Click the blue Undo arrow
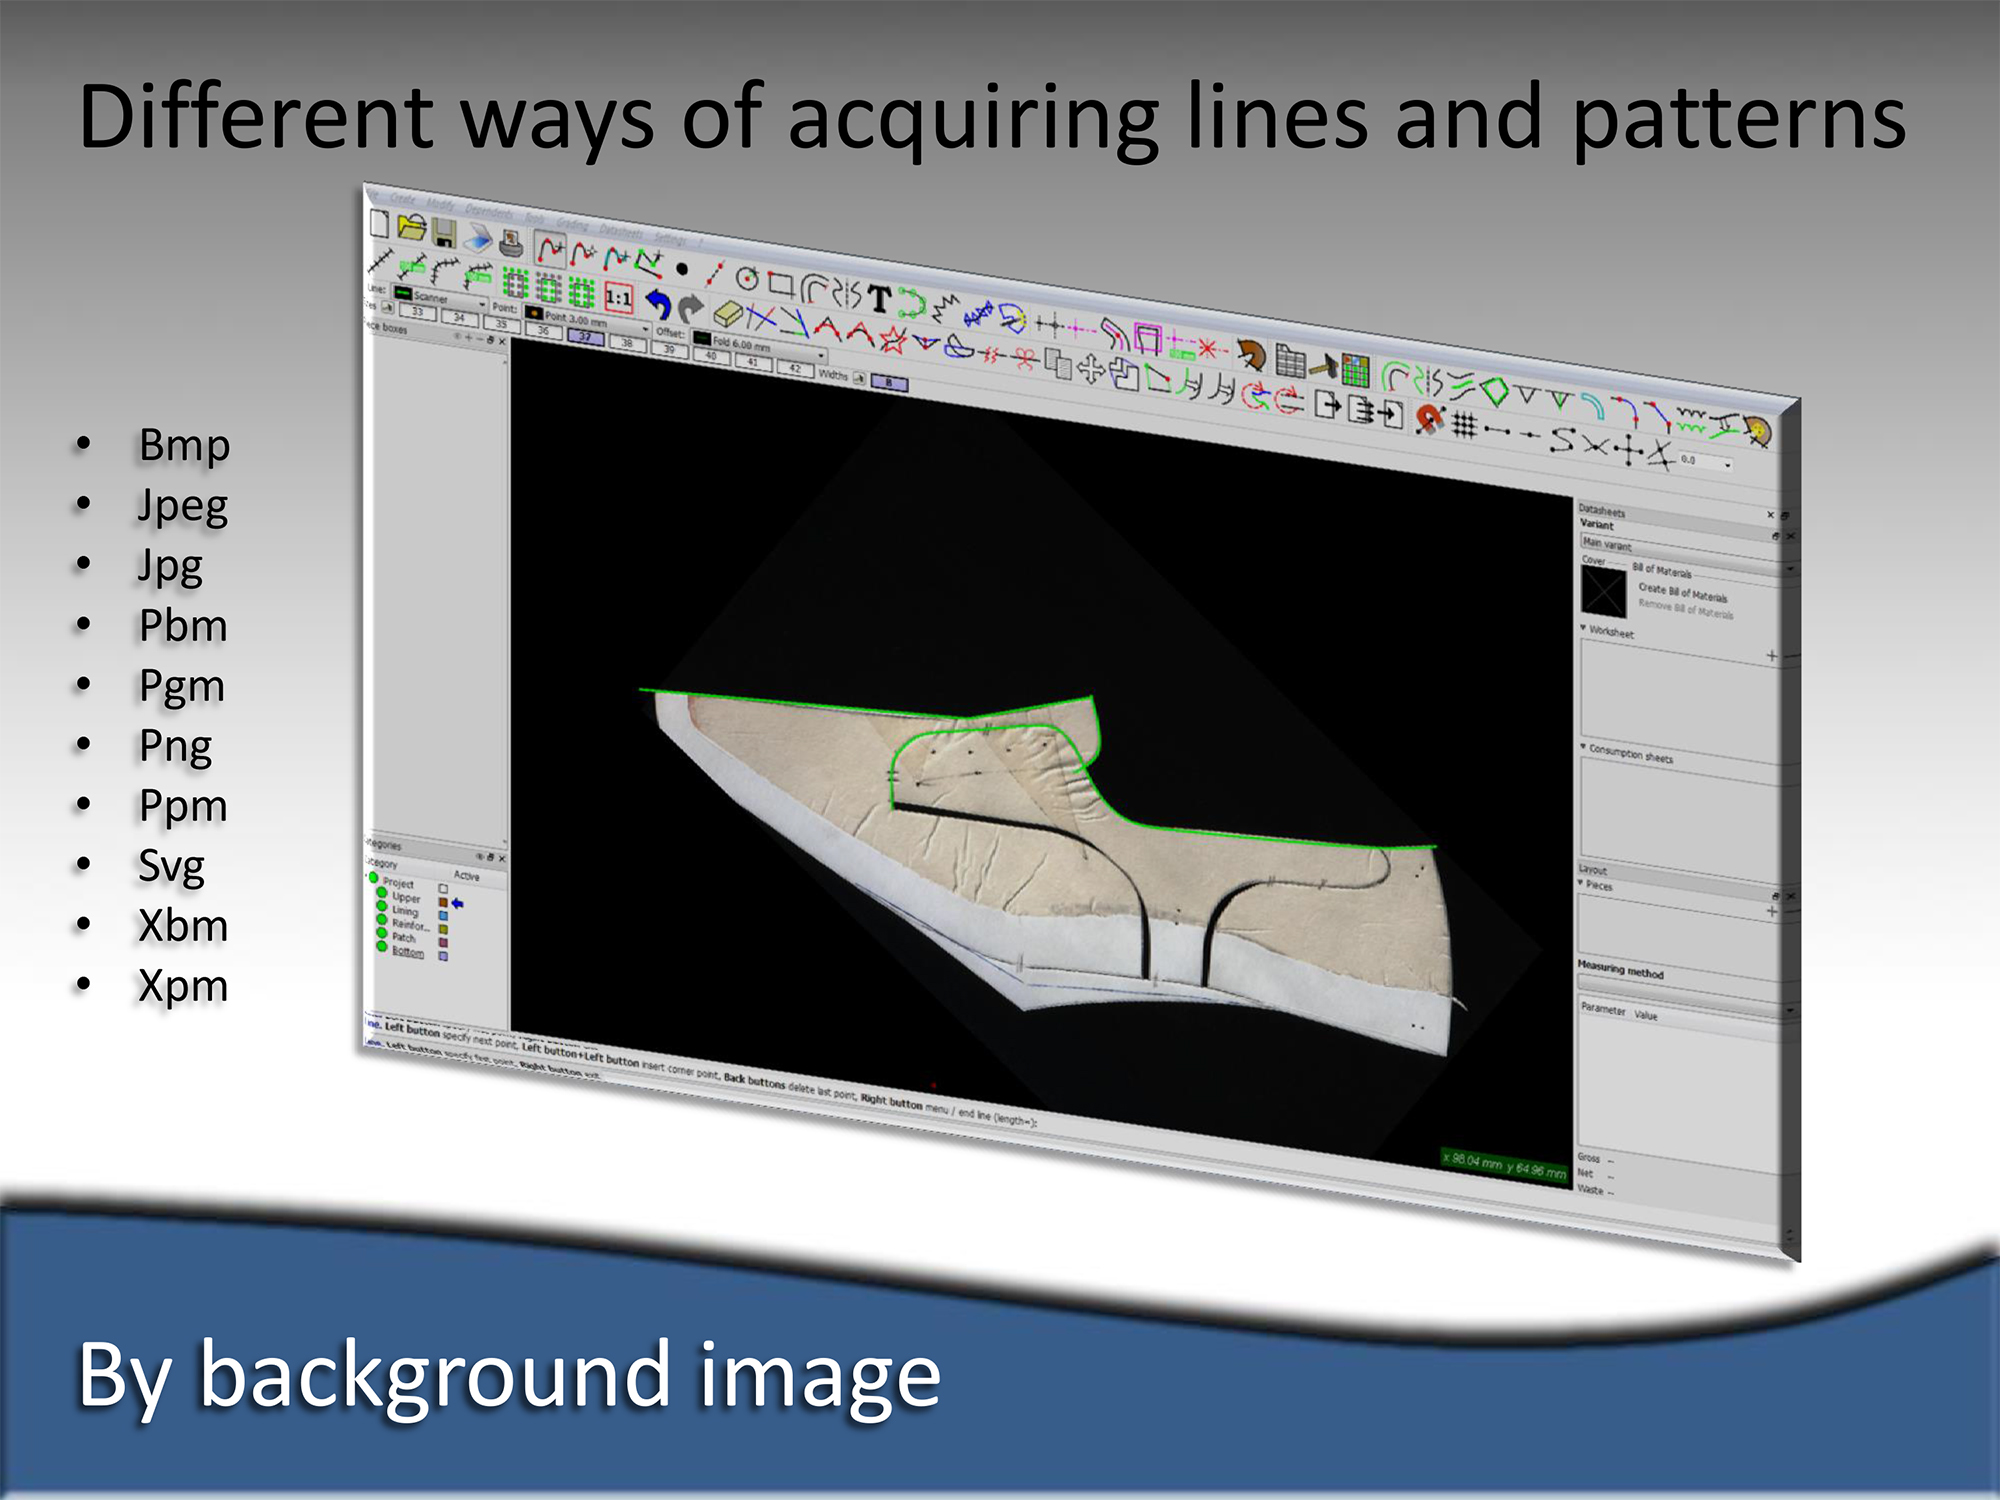This screenshot has width=2000, height=1500. 657,303
